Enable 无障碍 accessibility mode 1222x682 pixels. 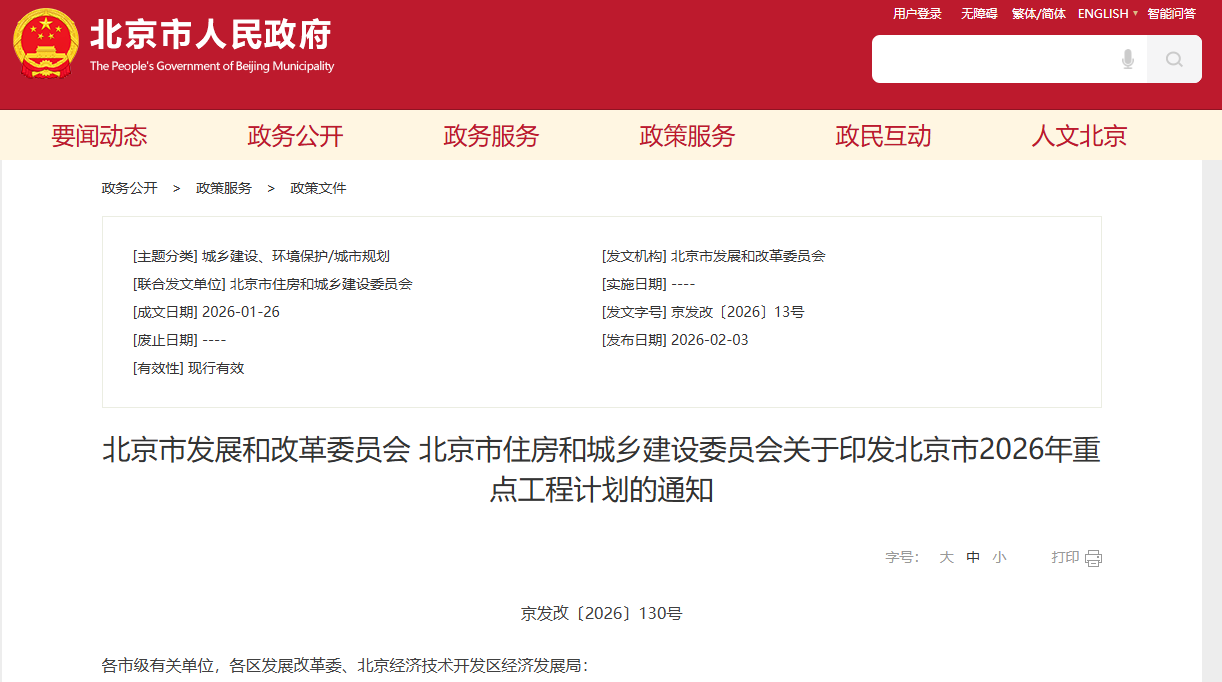(979, 14)
